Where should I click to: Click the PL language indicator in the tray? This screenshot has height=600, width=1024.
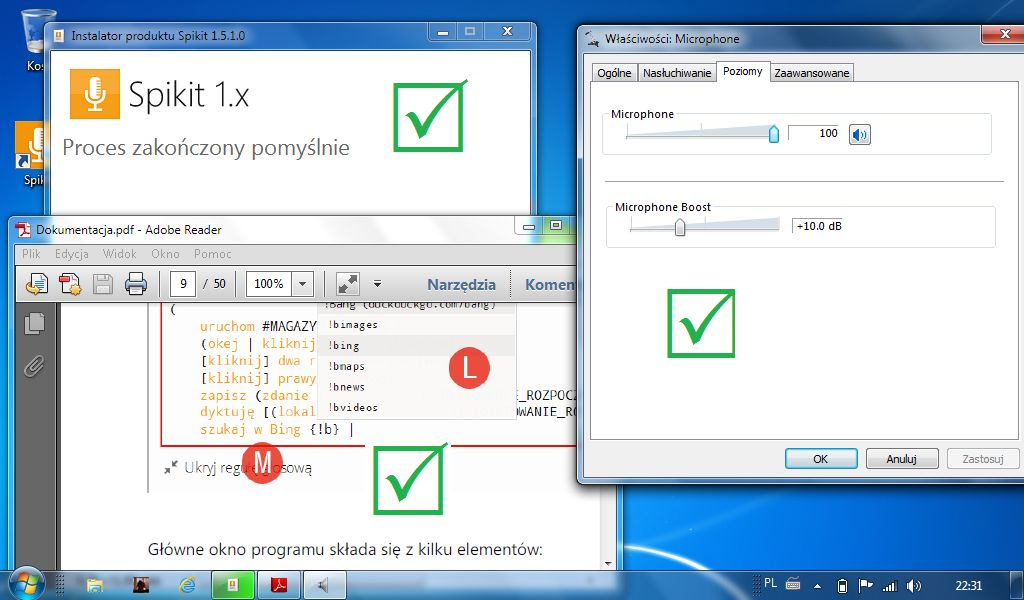pos(771,583)
